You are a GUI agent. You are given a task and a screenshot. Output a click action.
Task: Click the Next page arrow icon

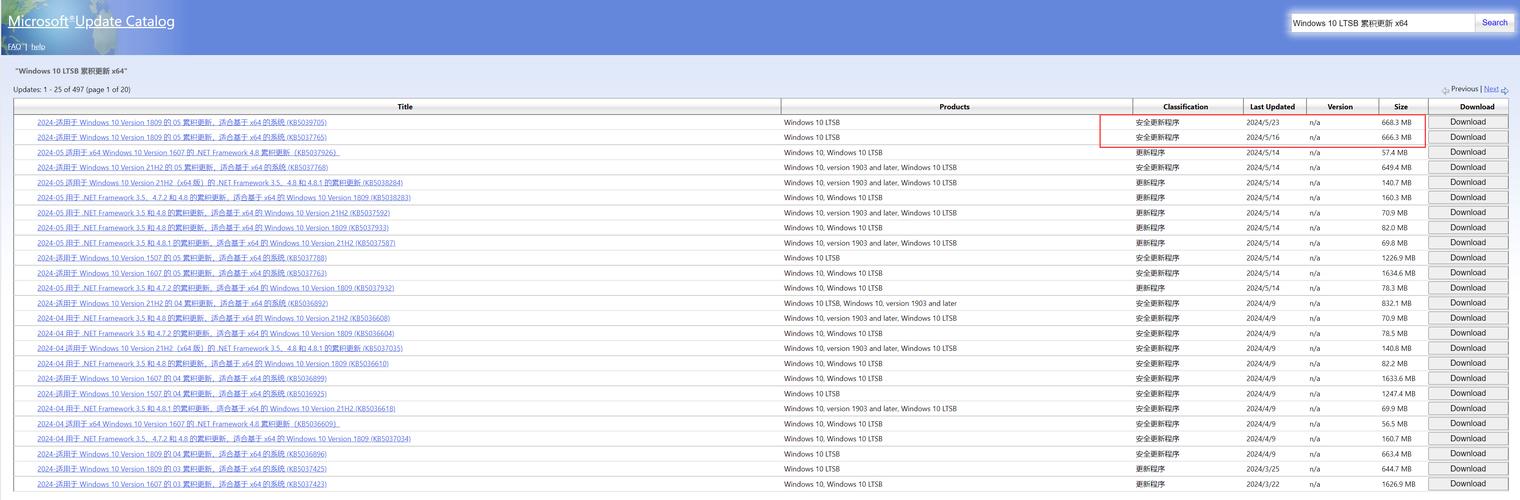pos(1505,90)
